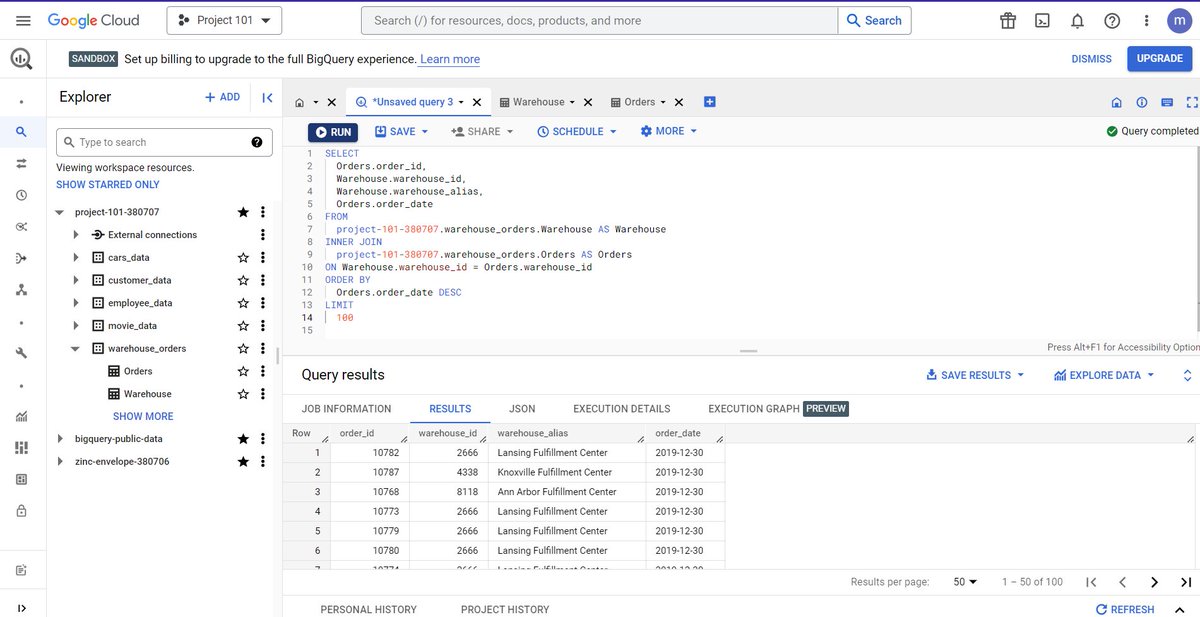1200x617 pixels.
Task: Run the query with RUN button
Action: tap(333, 132)
